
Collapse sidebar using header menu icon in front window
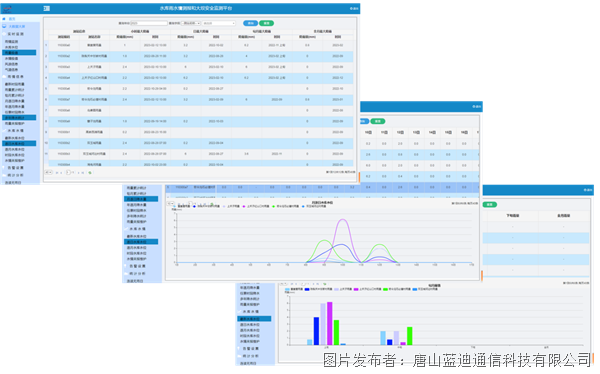pyautogui.click(x=47, y=8)
